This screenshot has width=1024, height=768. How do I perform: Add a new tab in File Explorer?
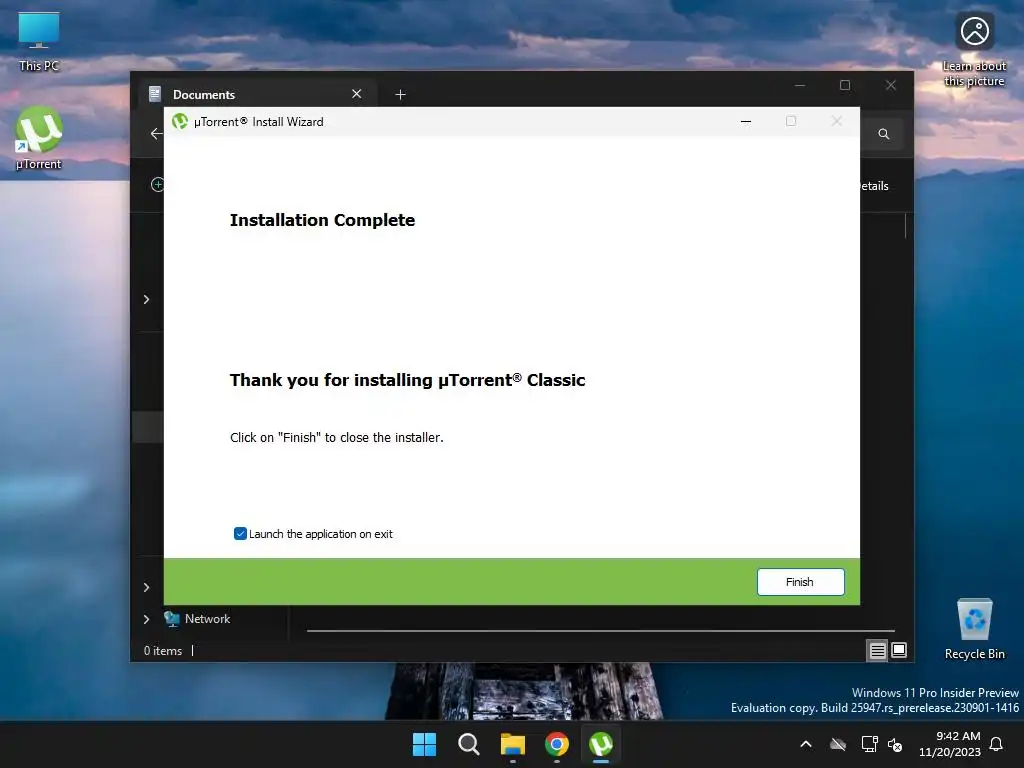400,95
